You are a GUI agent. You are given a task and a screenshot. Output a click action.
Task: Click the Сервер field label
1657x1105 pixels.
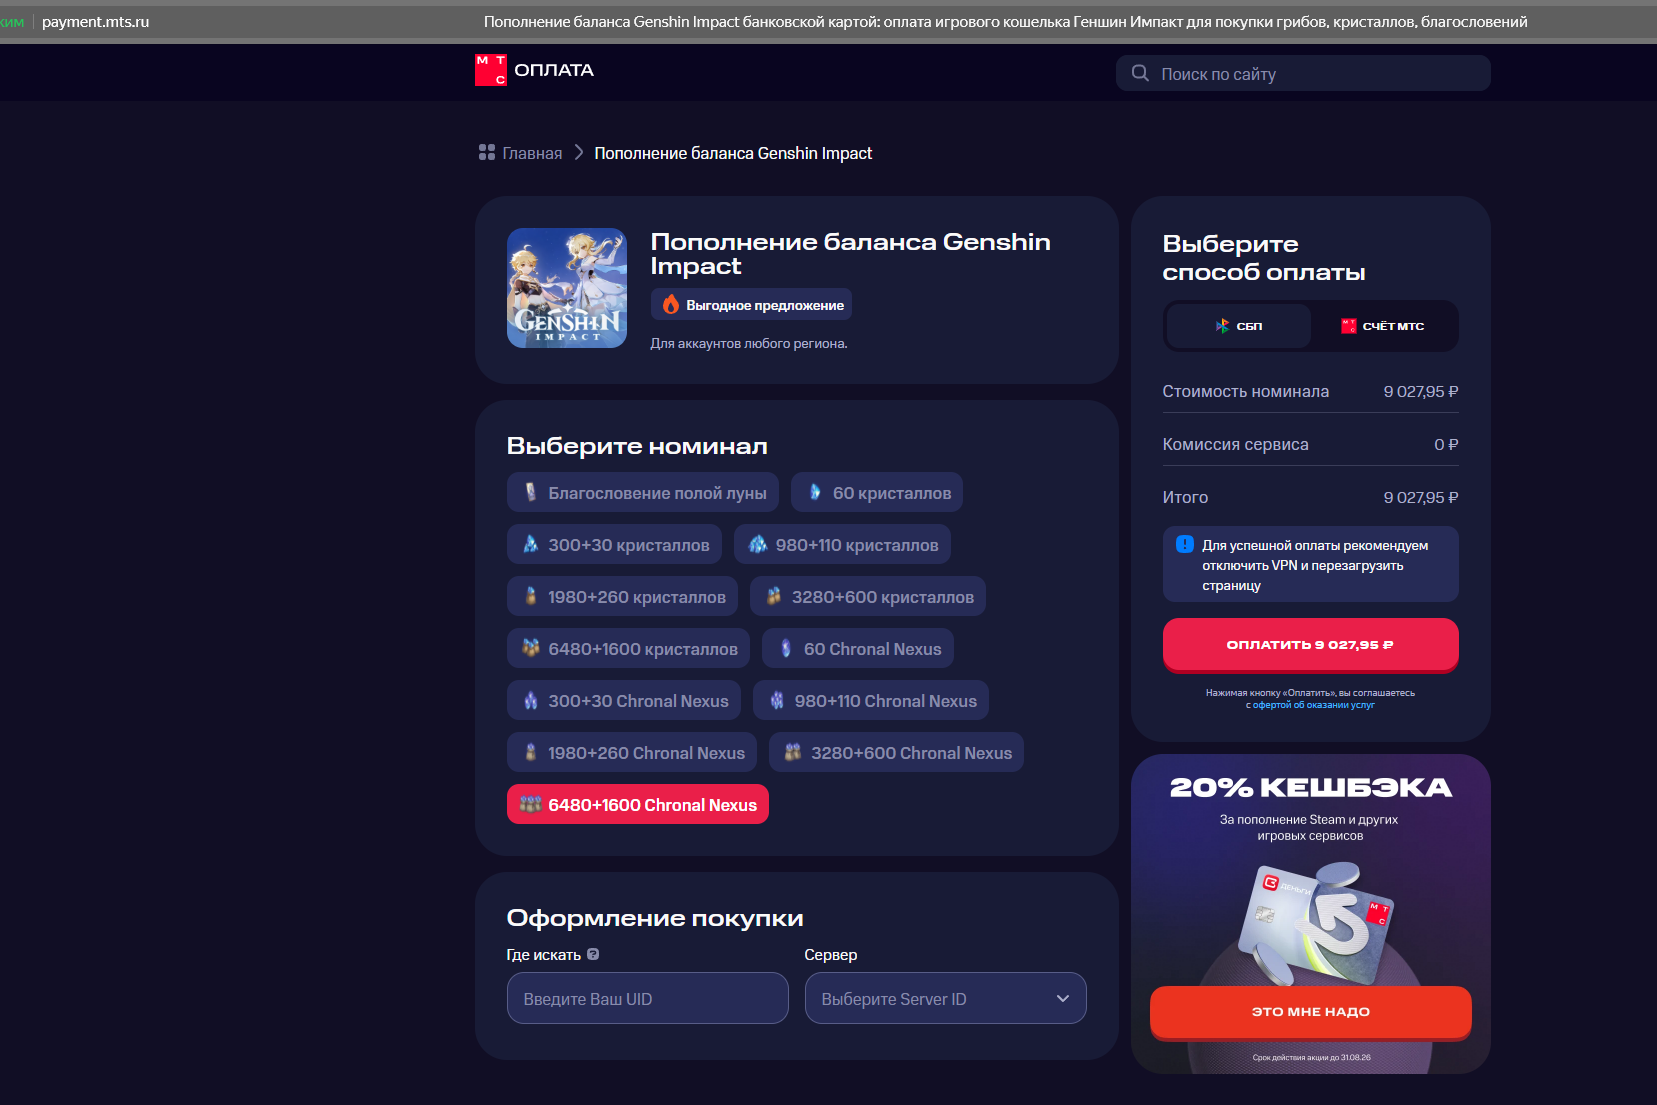point(831,955)
